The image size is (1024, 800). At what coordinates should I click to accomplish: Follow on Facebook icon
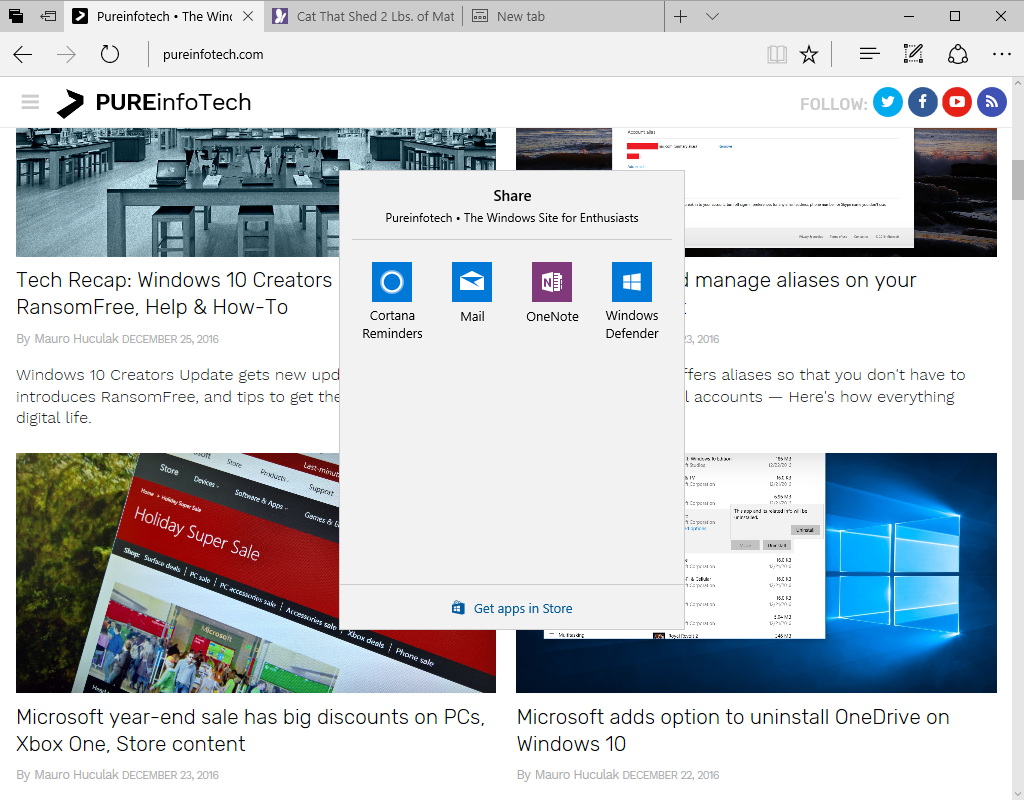pyautogui.click(x=922, y=102)
